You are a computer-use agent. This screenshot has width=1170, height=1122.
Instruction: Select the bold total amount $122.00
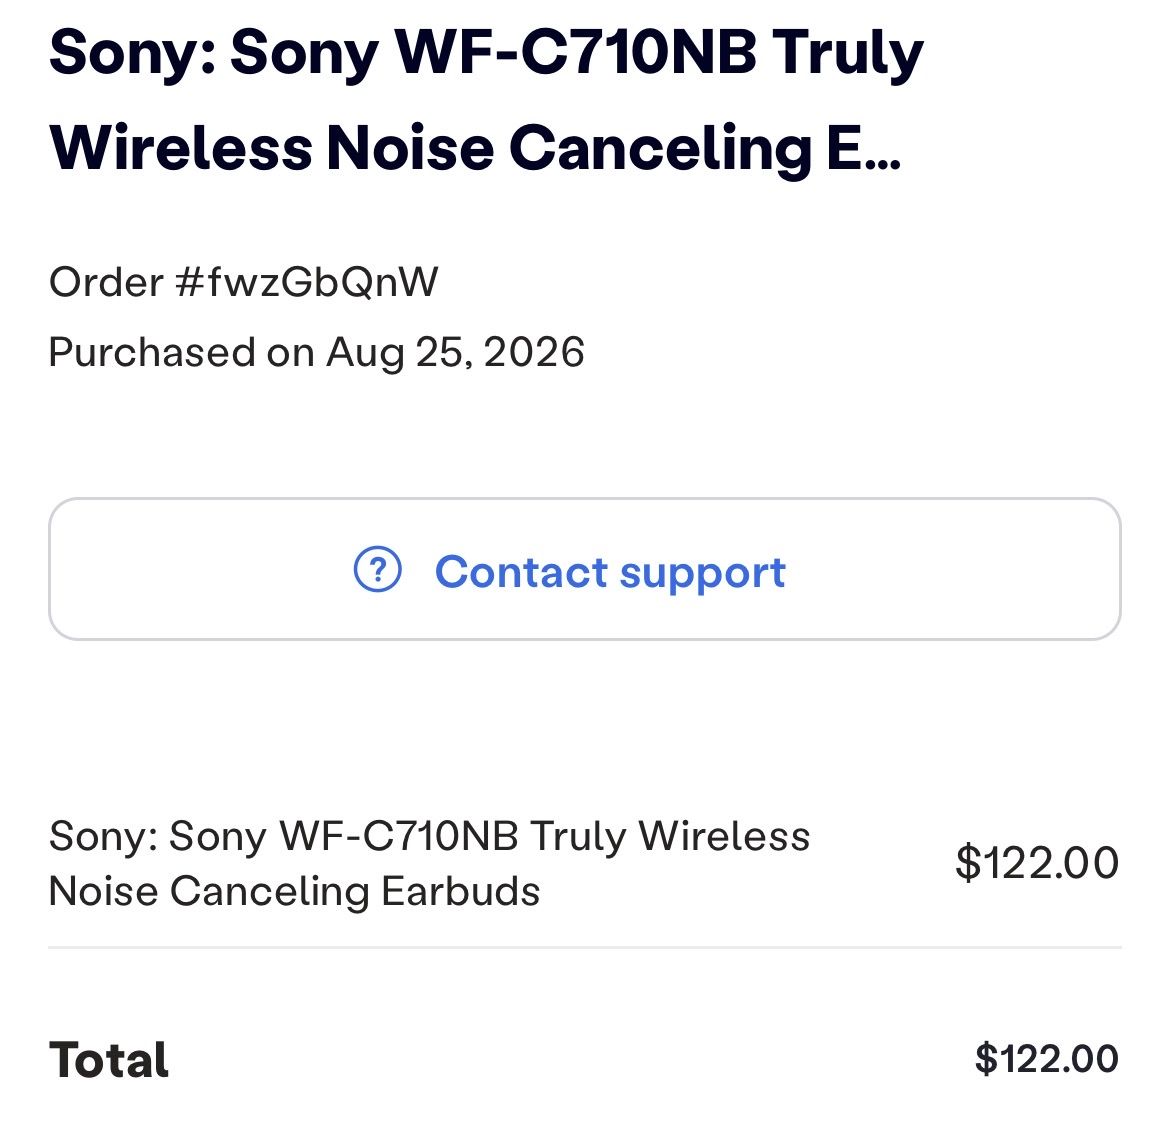coord(1047,1059)
